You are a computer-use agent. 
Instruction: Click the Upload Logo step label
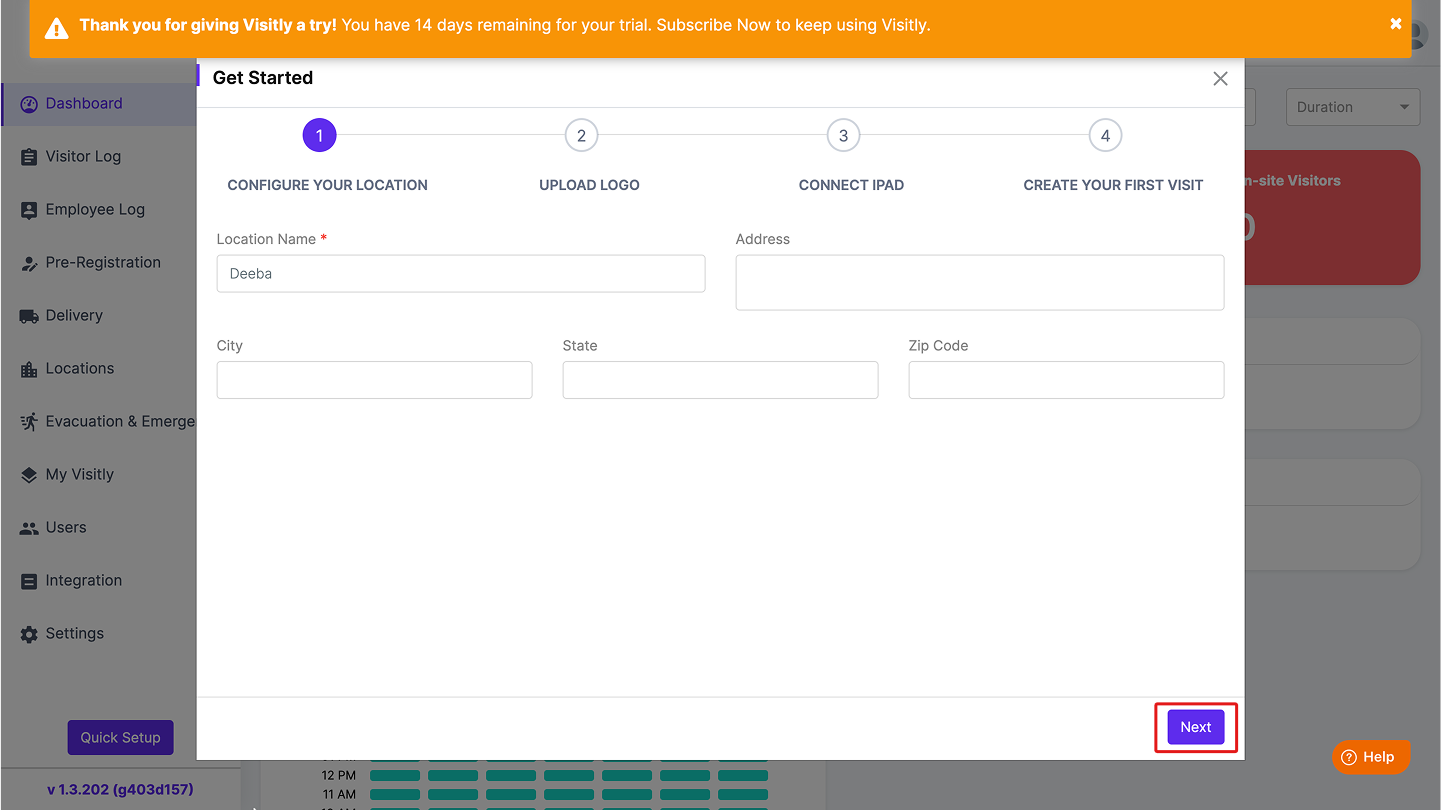589,185
